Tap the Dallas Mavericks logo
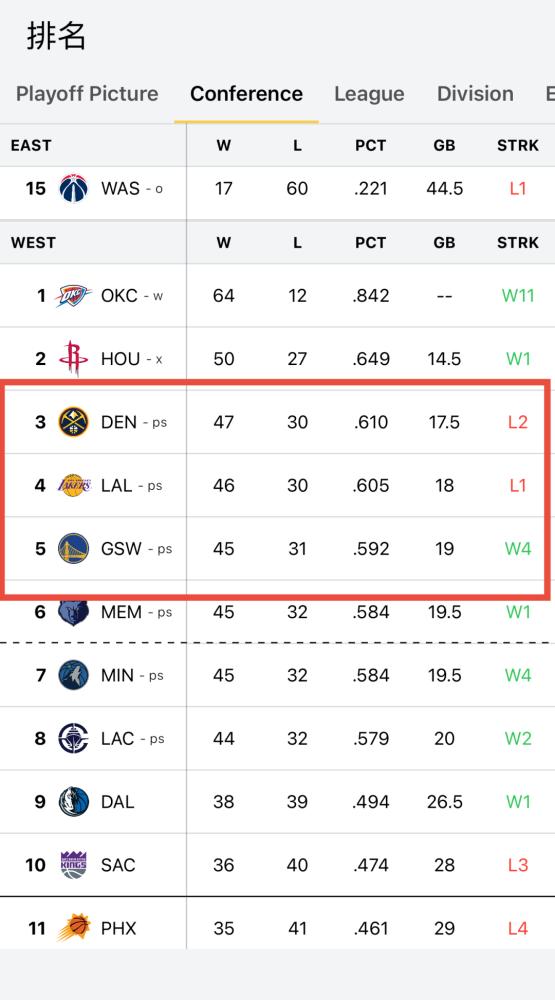Image resolution: width=555 pixels, height=1000 pixels. pyautogui.click(x=73, y=802)
